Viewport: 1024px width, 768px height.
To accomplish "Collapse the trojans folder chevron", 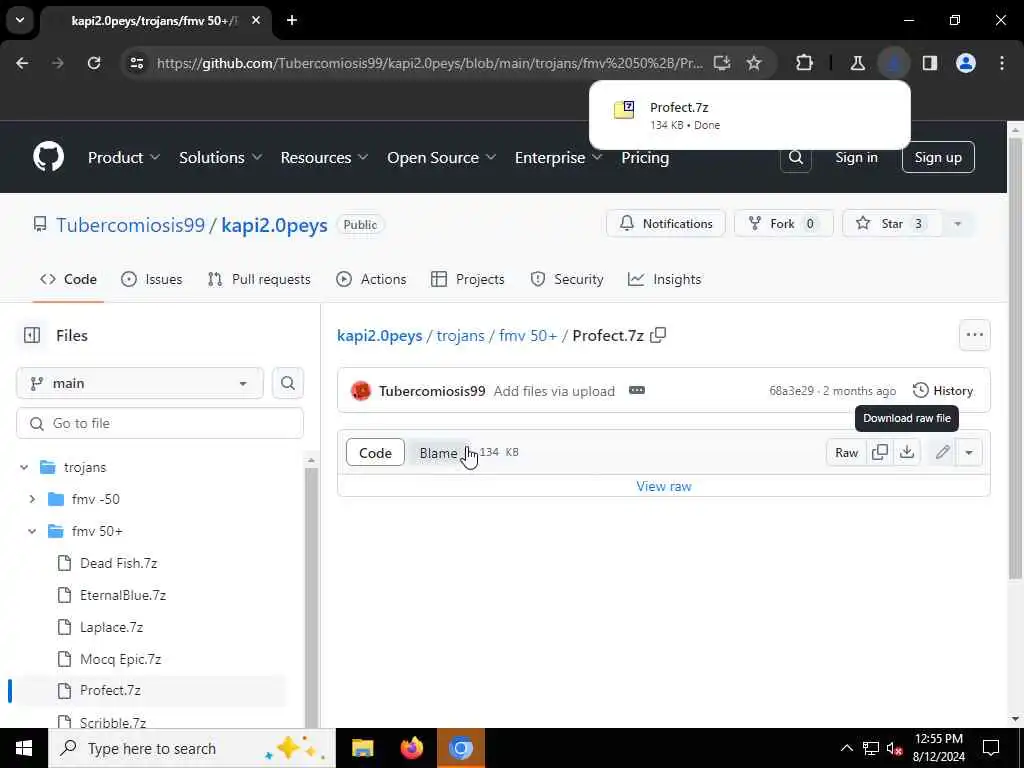I will (x=24, y=468).
